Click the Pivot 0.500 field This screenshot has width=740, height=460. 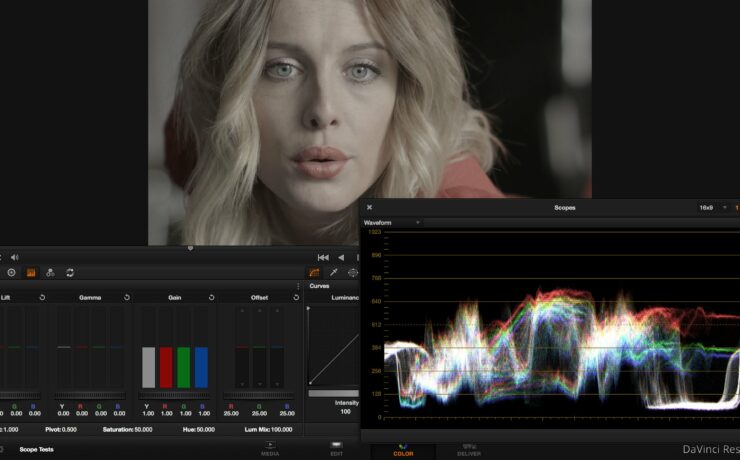click(x=61, y=429)
